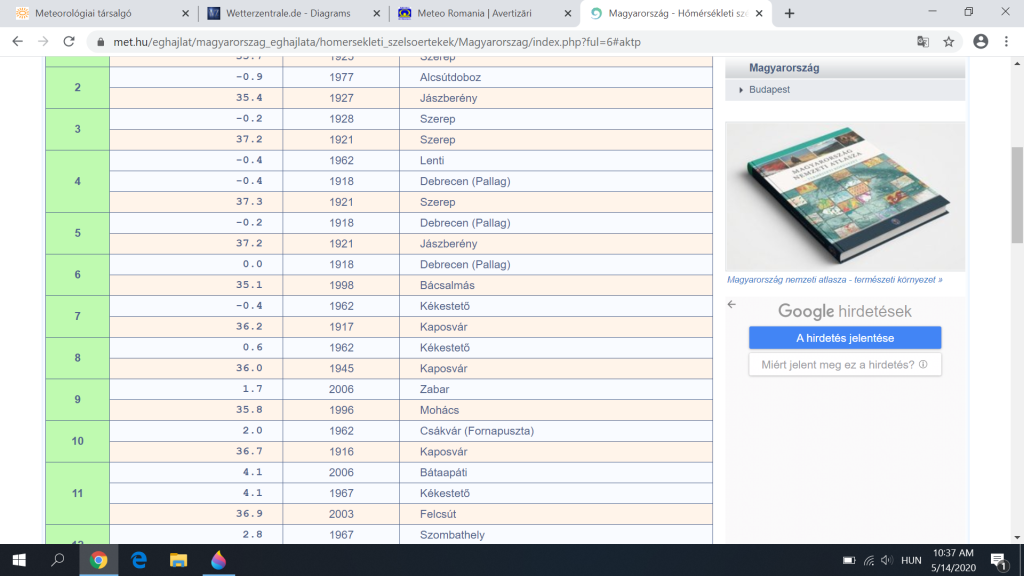
Task: Open the 'Magyarország nemzeti atlasza' link
Action: click(x=833, y=280)
